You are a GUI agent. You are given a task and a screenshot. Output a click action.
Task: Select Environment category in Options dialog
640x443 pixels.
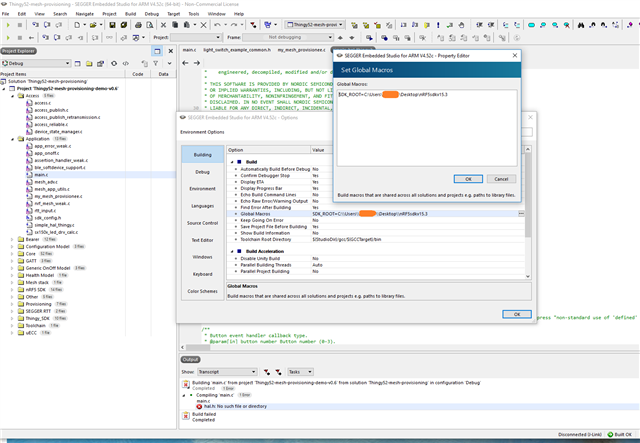click(x=202, y=189)
